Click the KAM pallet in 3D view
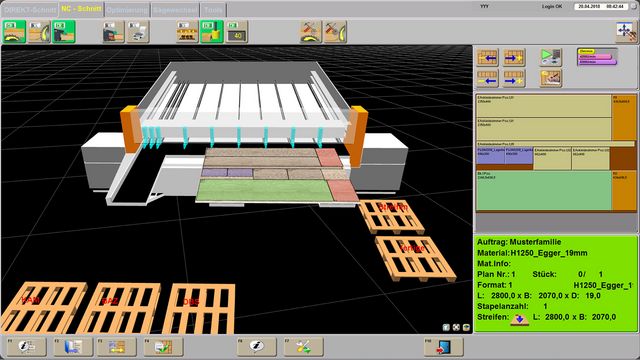The image size is (640, 360). 43,307
